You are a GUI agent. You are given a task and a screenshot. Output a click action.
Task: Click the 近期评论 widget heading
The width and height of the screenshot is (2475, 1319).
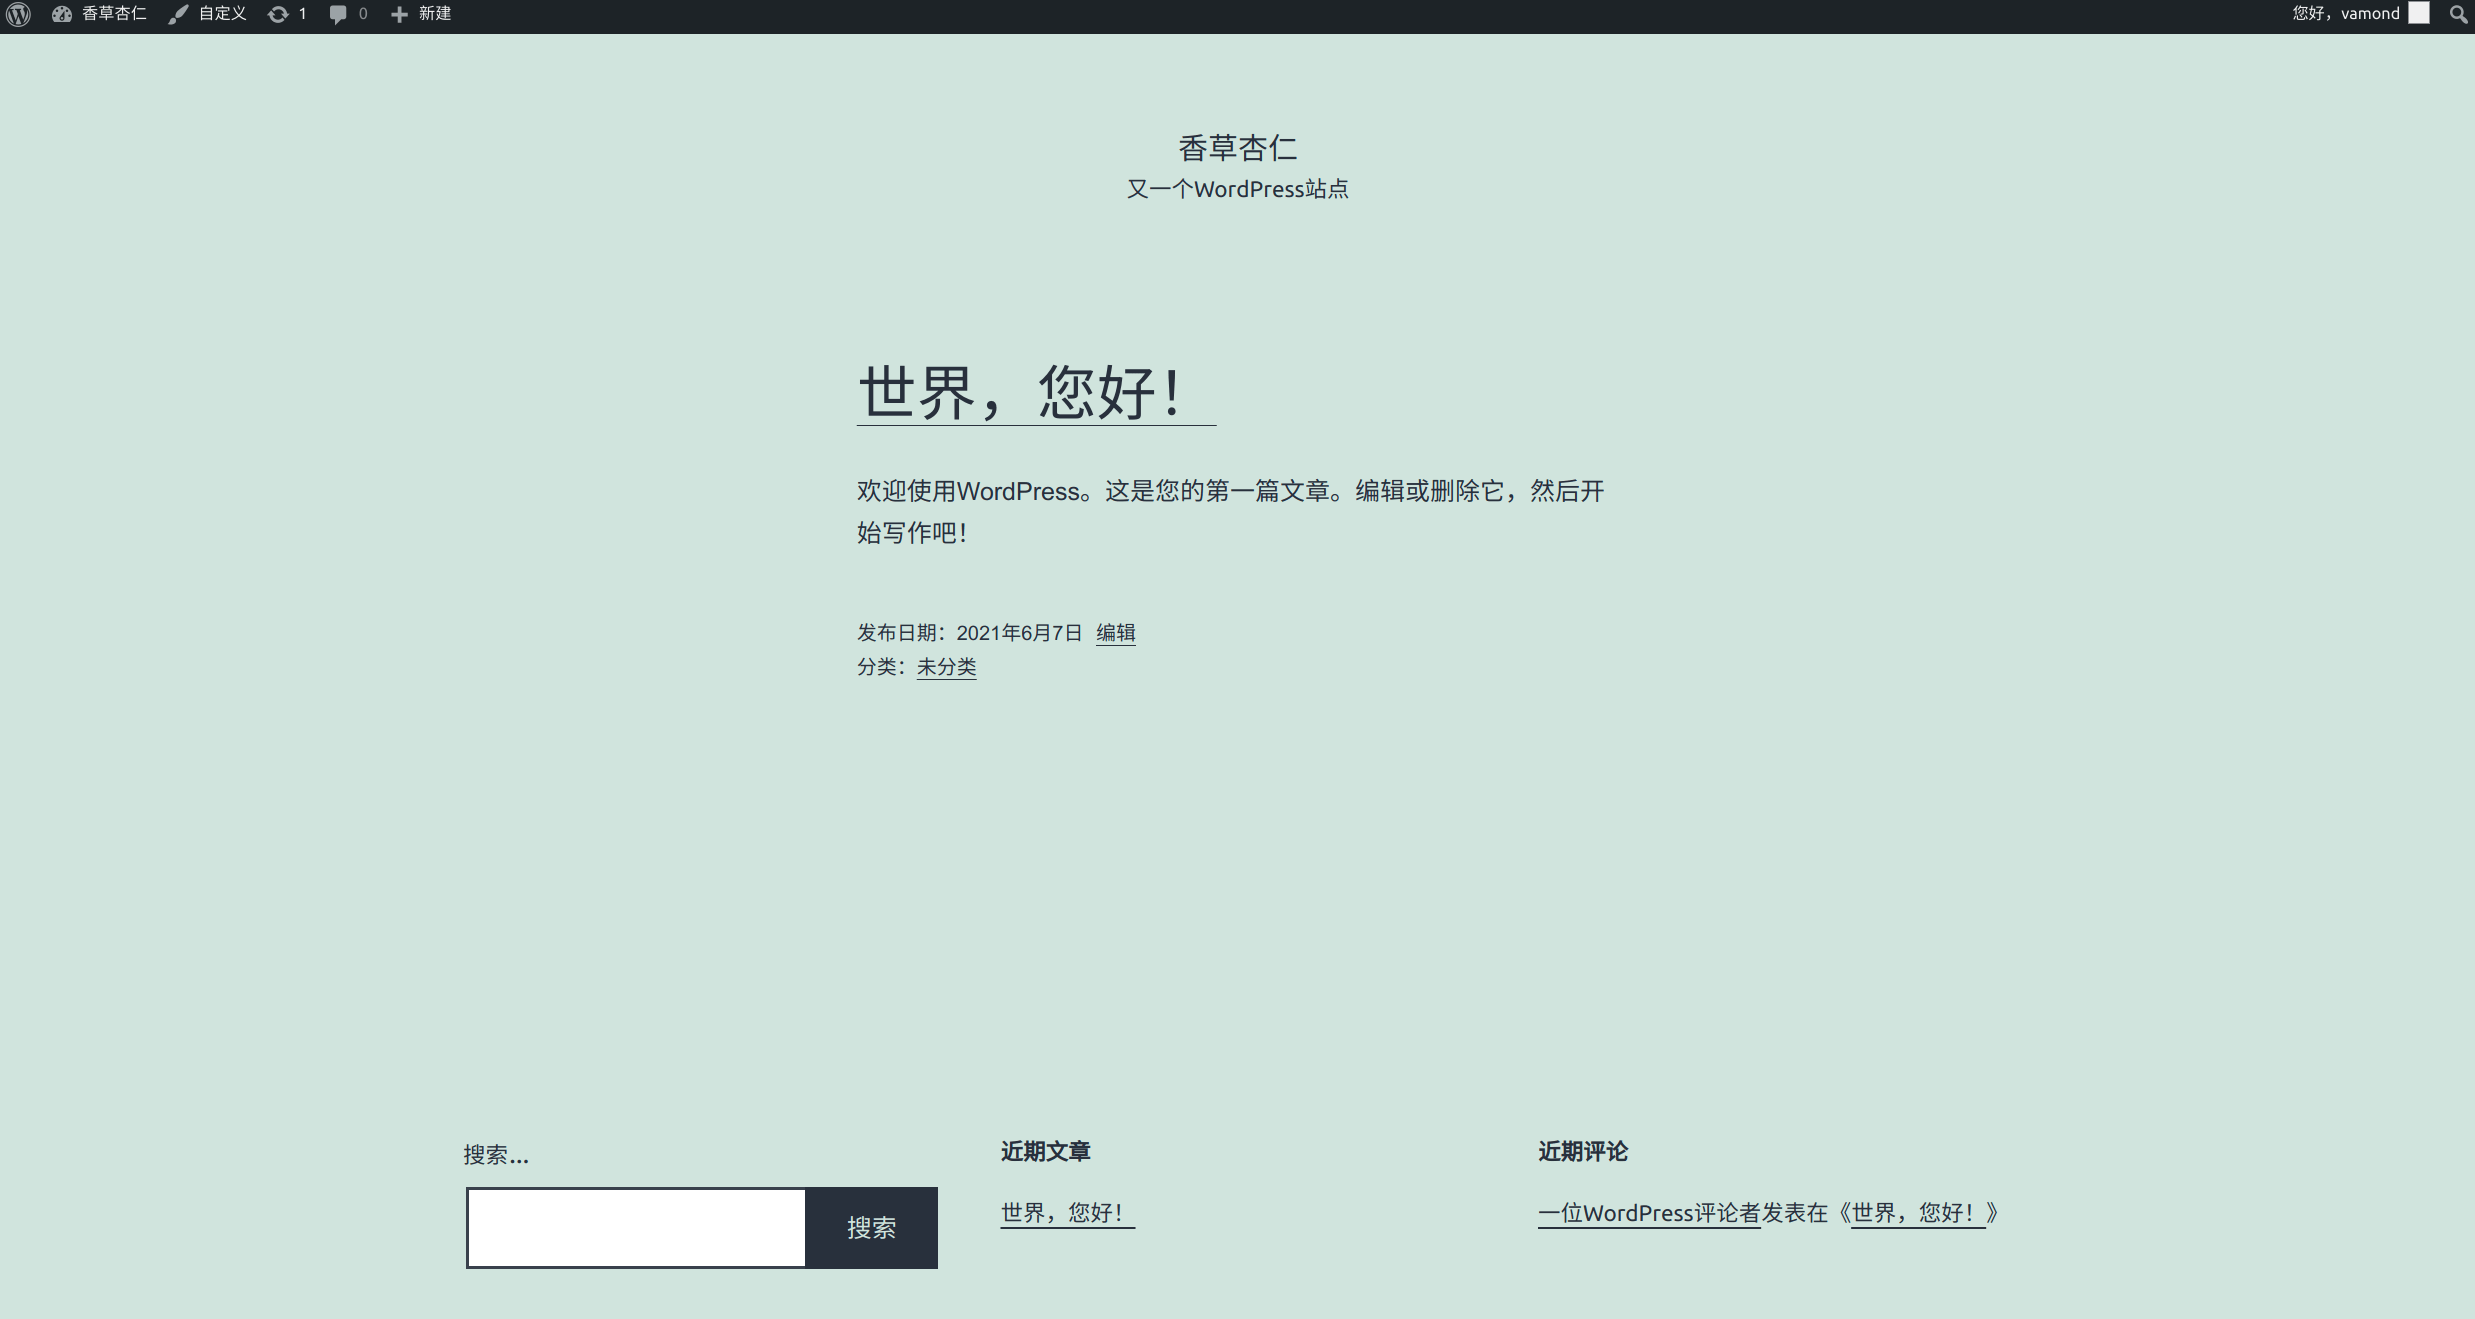(x=1583, y=1152)
